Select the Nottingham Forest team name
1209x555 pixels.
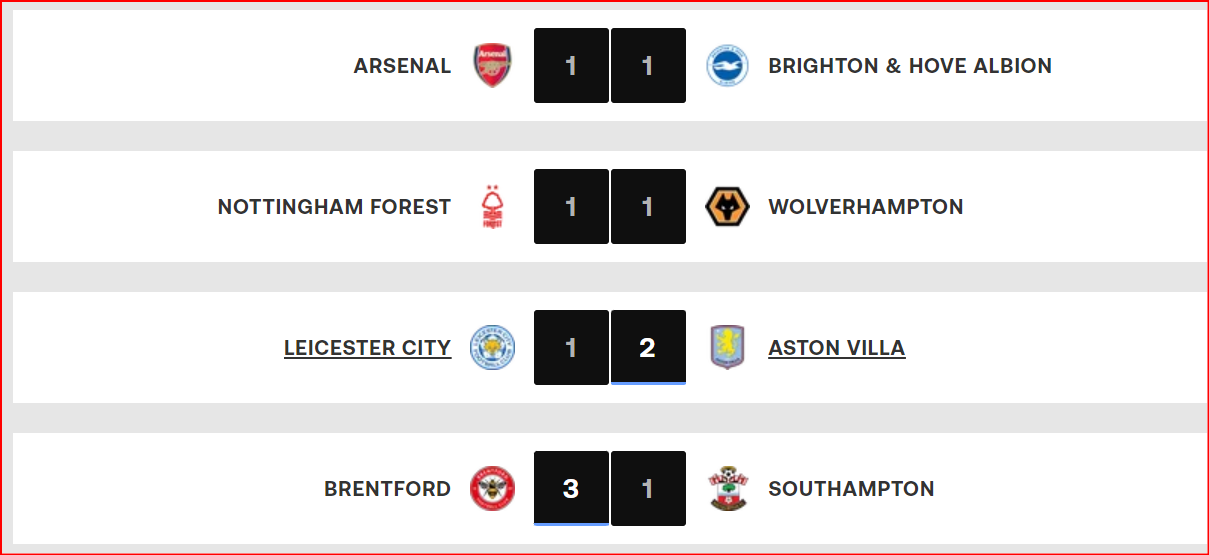pos(334,207)
